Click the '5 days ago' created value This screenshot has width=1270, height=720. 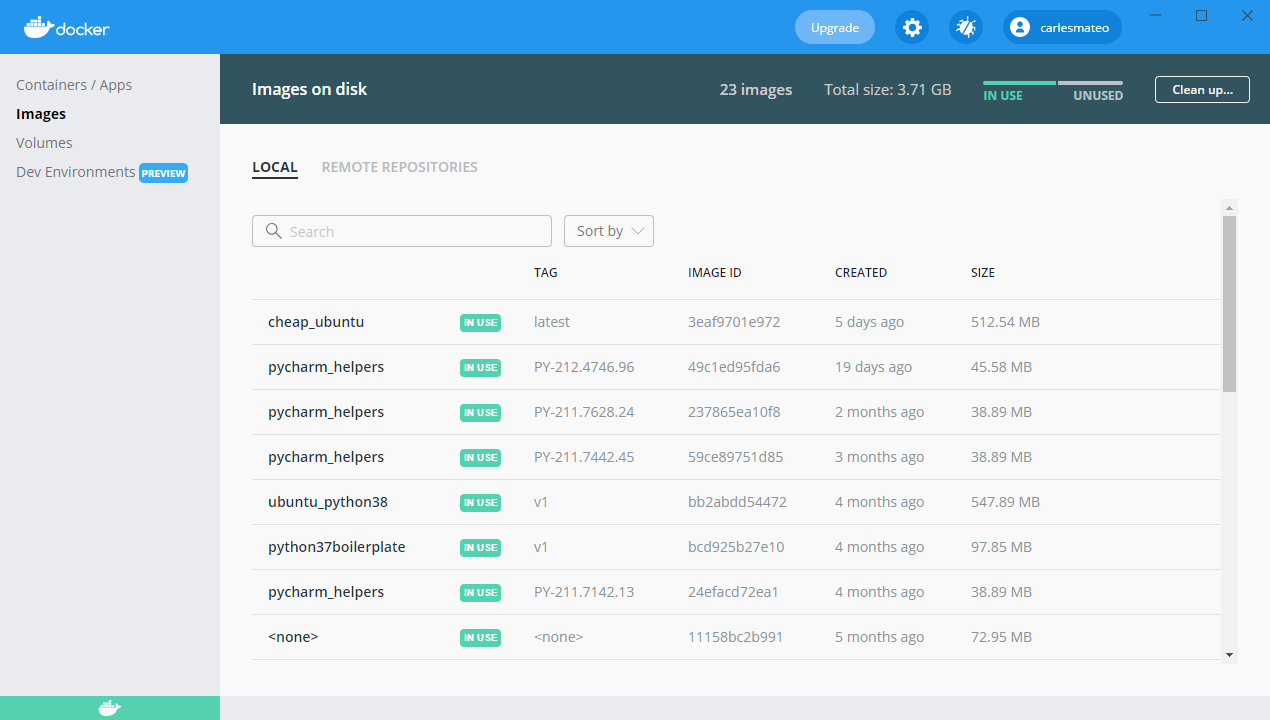tap(869, 322)
